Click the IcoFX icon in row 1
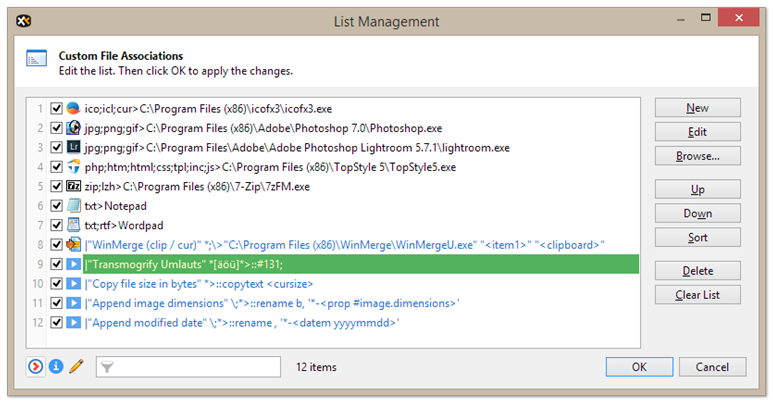773x403 pixels. coord(73,108)
